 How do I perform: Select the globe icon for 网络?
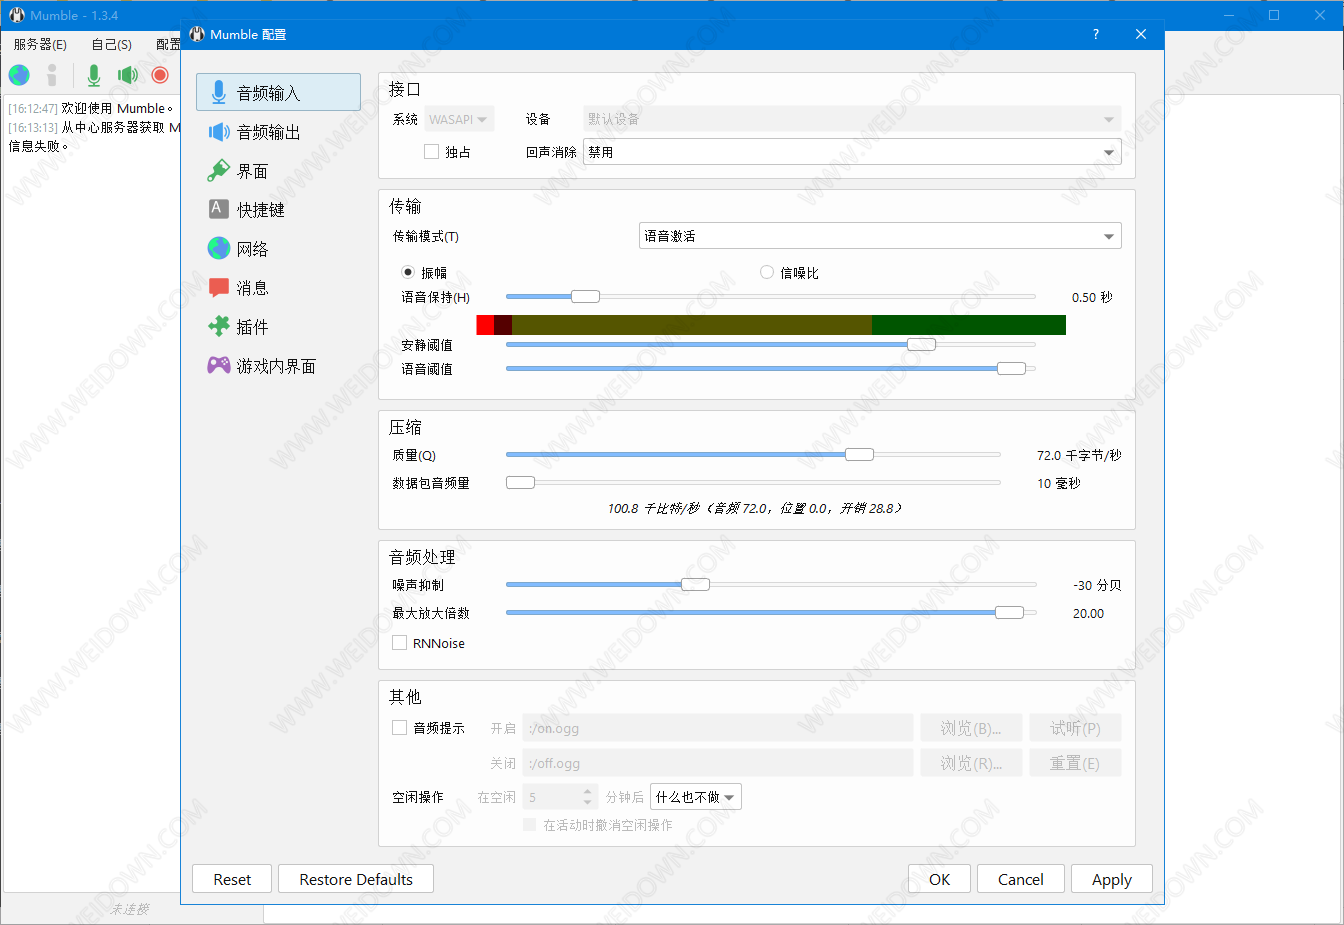[x=219, y=248]
